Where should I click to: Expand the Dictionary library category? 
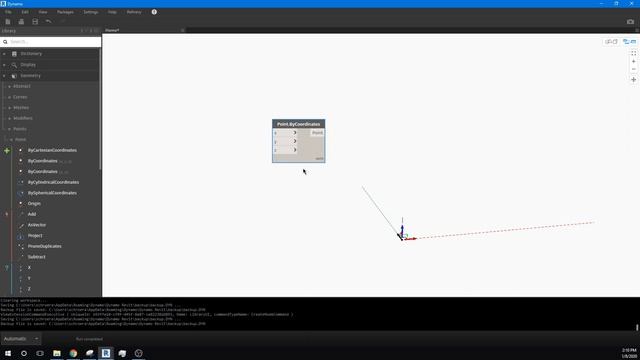4,53
